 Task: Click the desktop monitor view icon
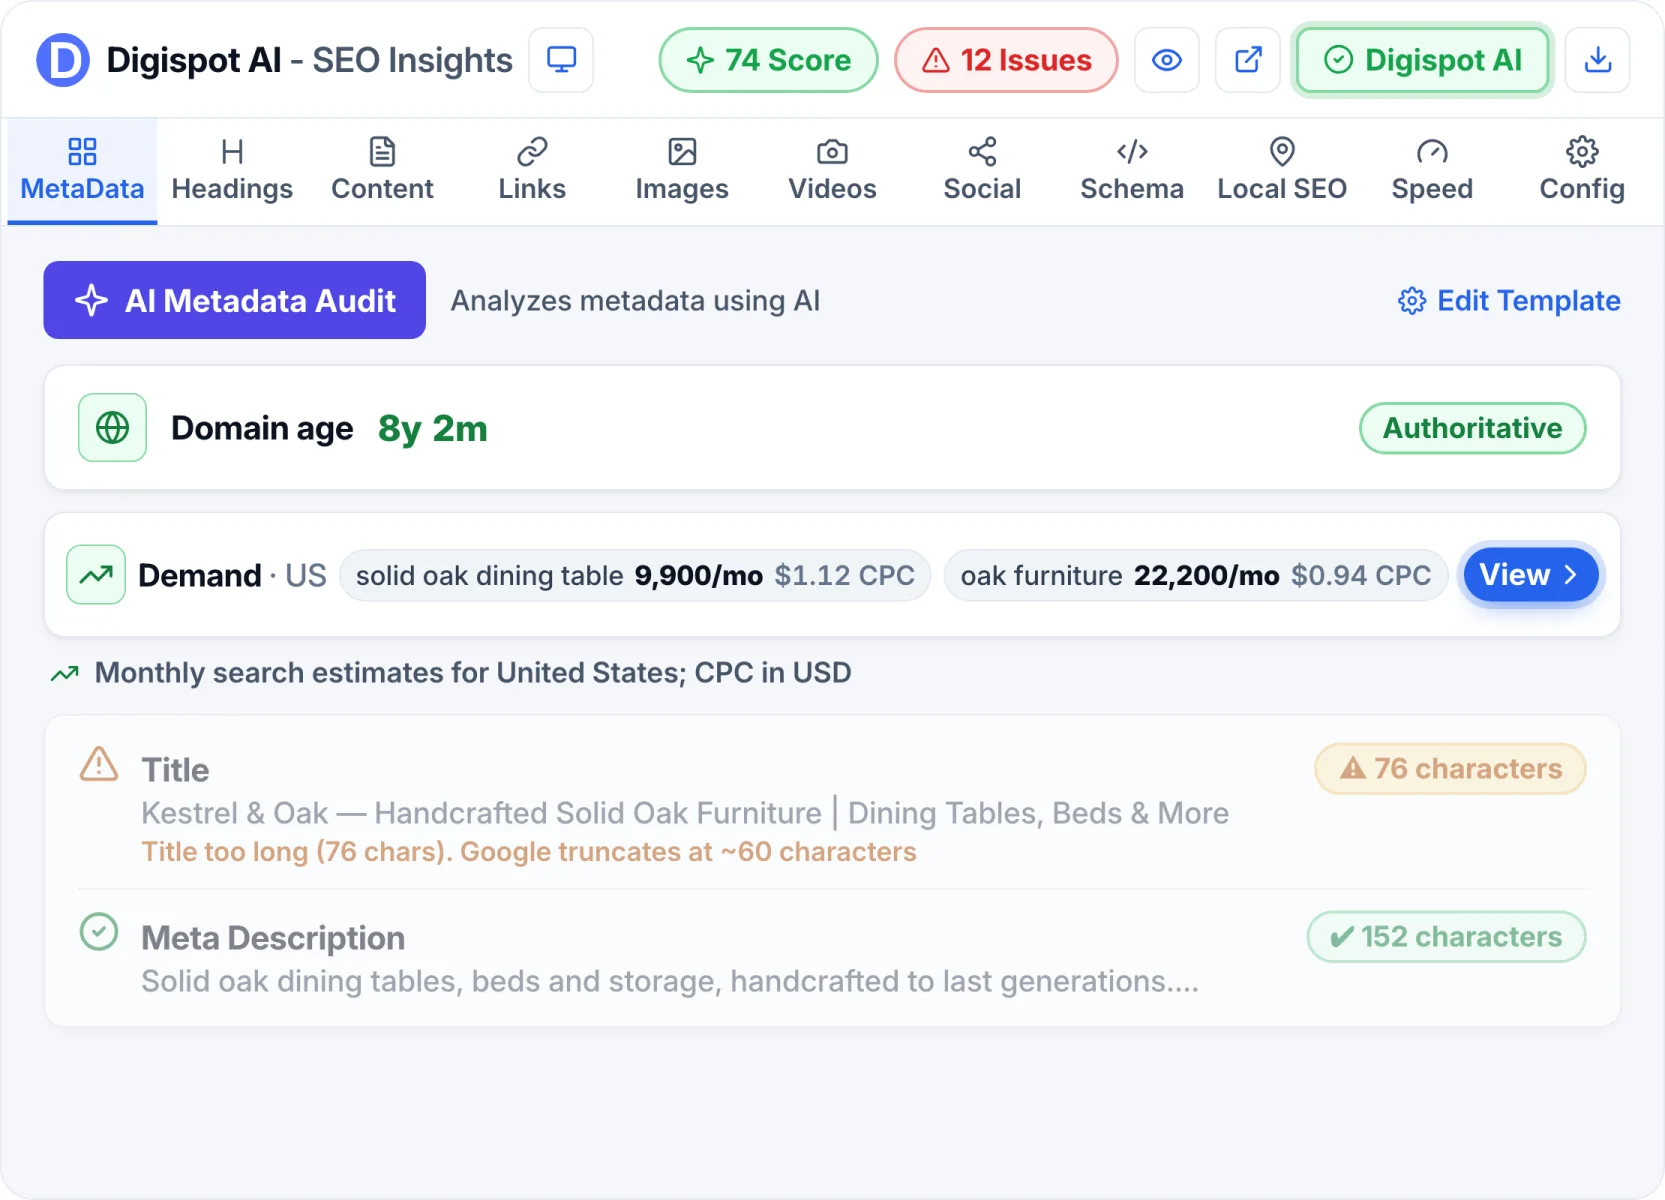tap(561, 60)
